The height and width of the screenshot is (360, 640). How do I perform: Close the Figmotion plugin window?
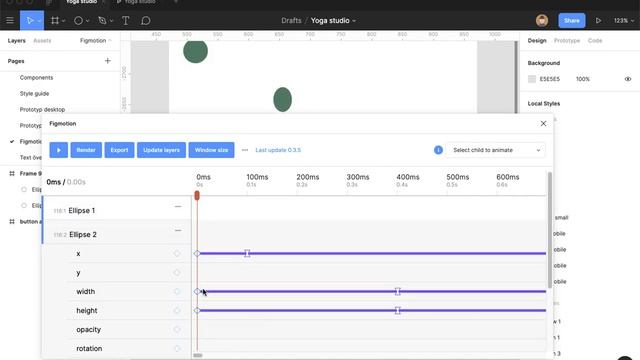tap(543, 123)
